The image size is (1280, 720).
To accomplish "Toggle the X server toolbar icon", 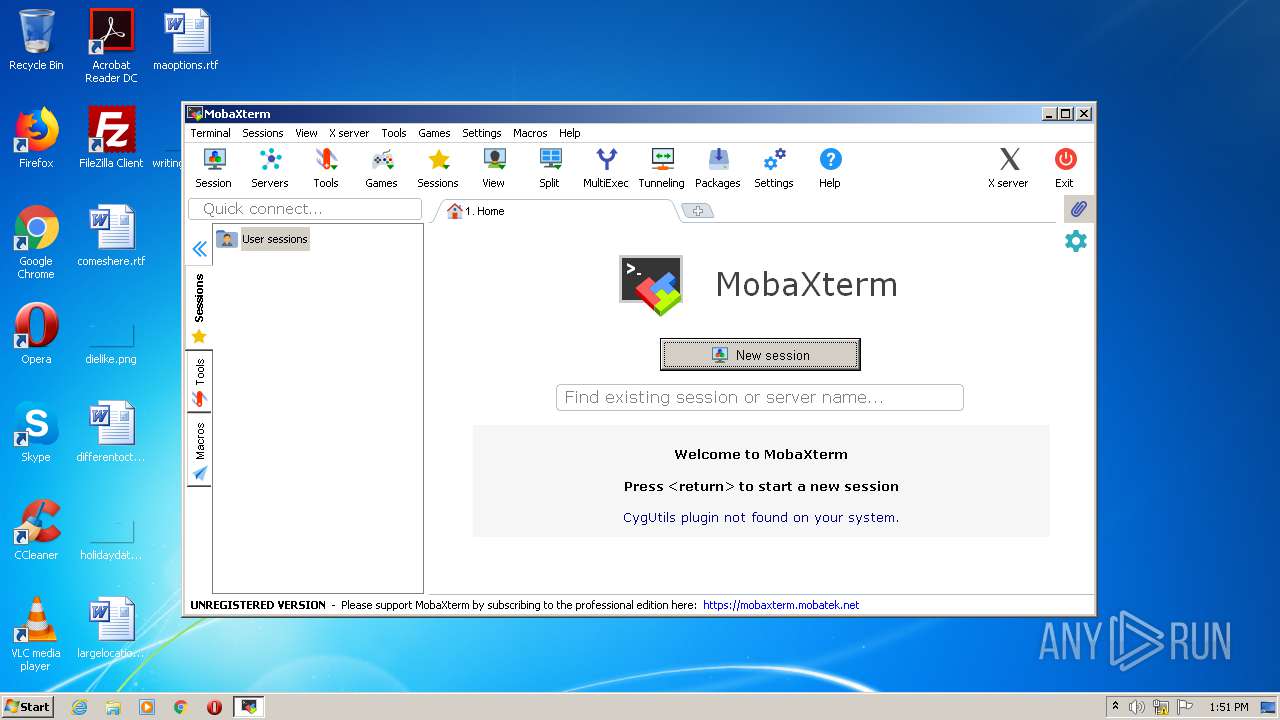I will 1009,168.
